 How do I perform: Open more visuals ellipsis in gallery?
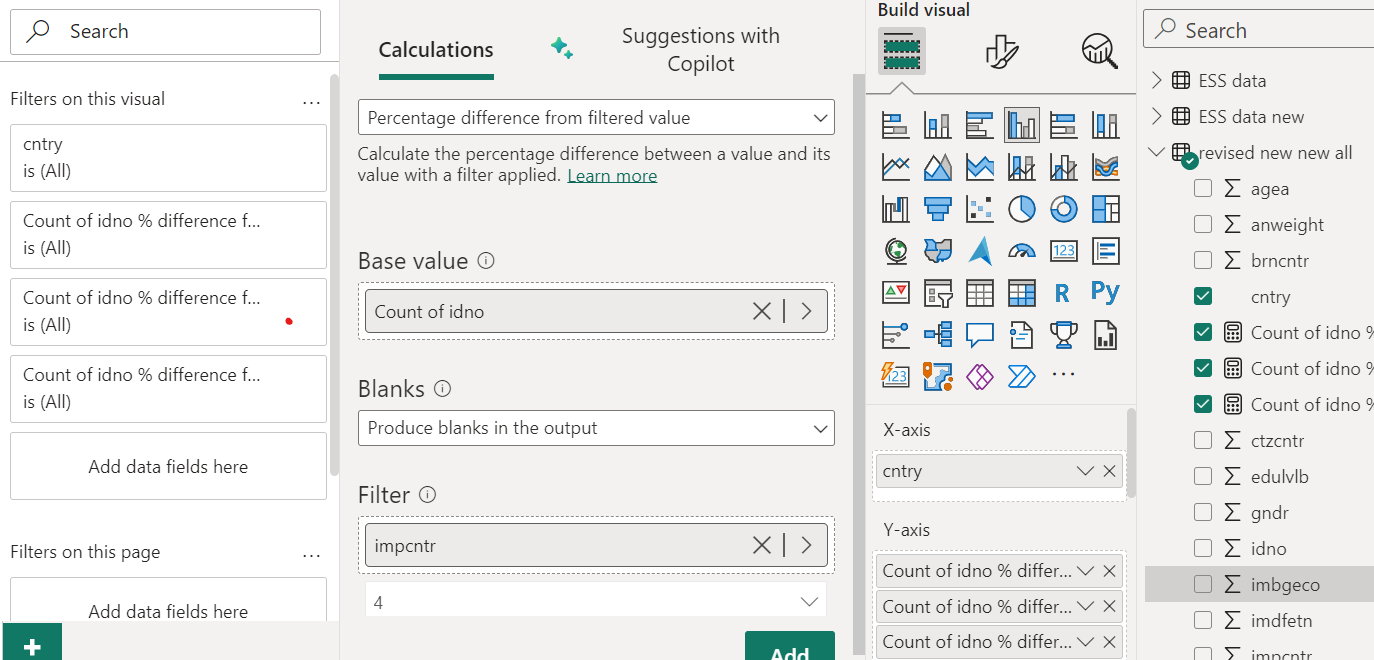pos(1063,375)
